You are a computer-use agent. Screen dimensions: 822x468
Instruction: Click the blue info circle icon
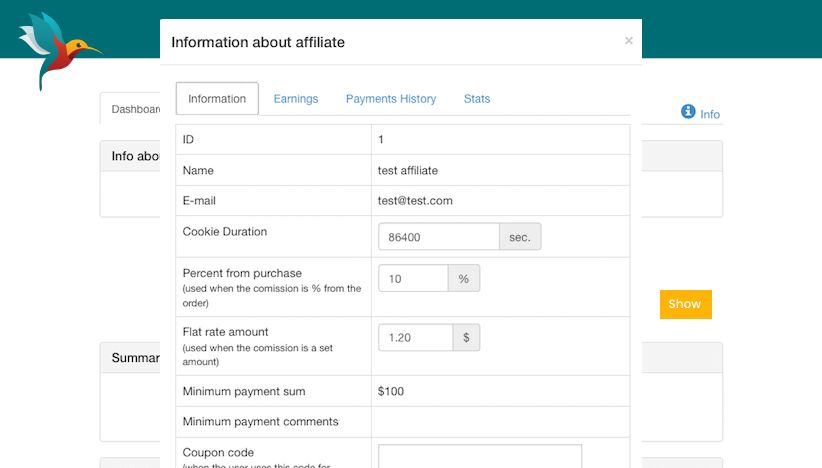688,112
